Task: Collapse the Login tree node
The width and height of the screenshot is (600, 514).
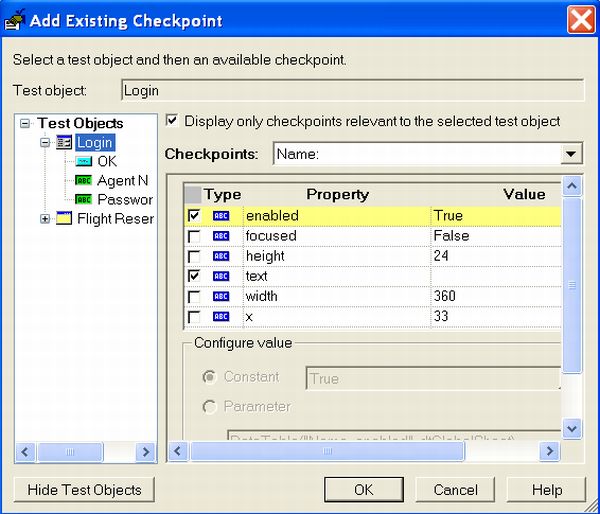Action: [x=45, y=143]
